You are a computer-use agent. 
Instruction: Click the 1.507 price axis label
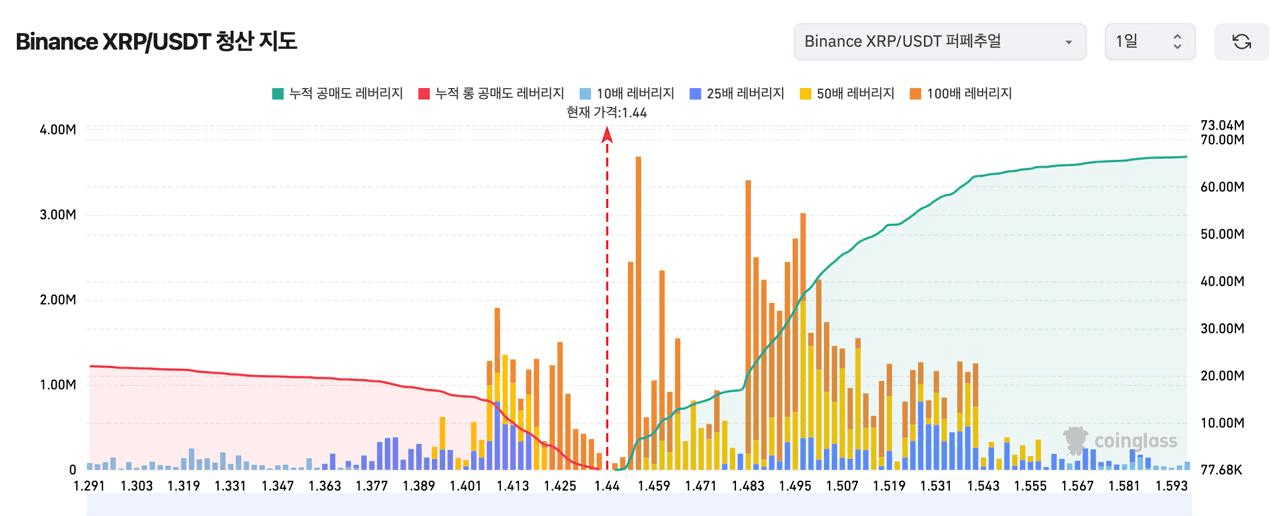pos(841,486)
